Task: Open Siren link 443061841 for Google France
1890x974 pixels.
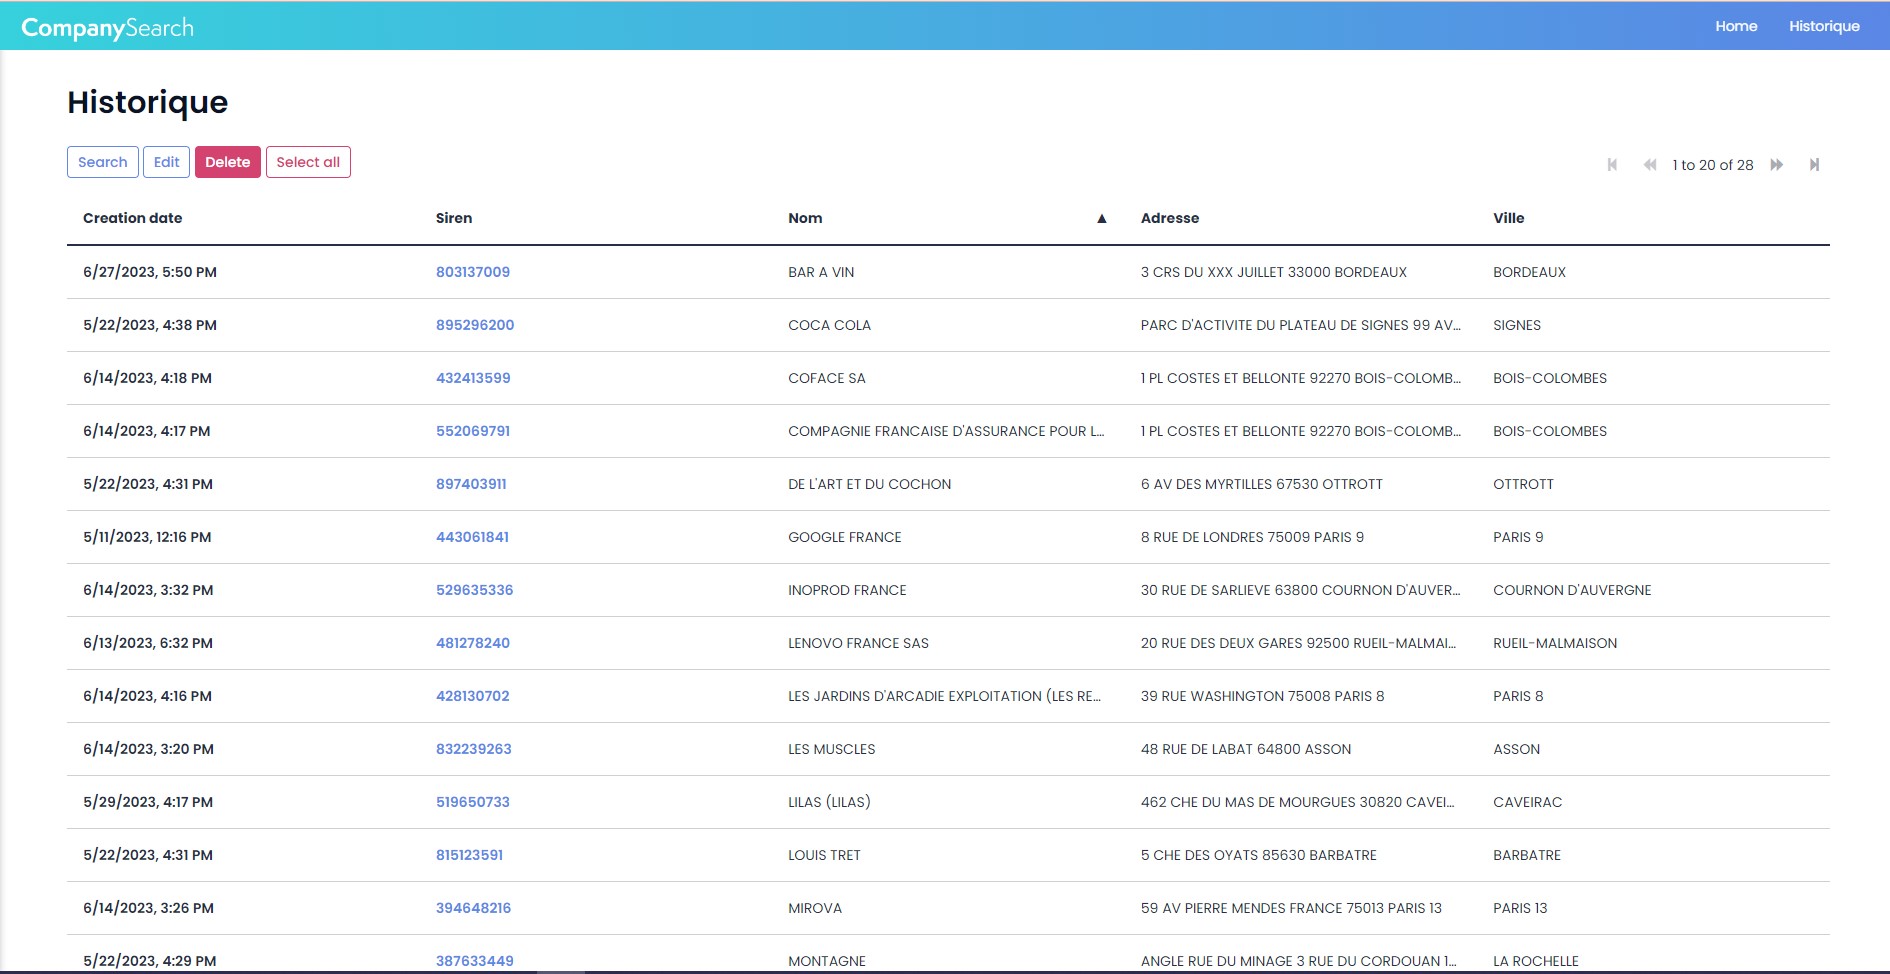Action: (x=472, y=537)
